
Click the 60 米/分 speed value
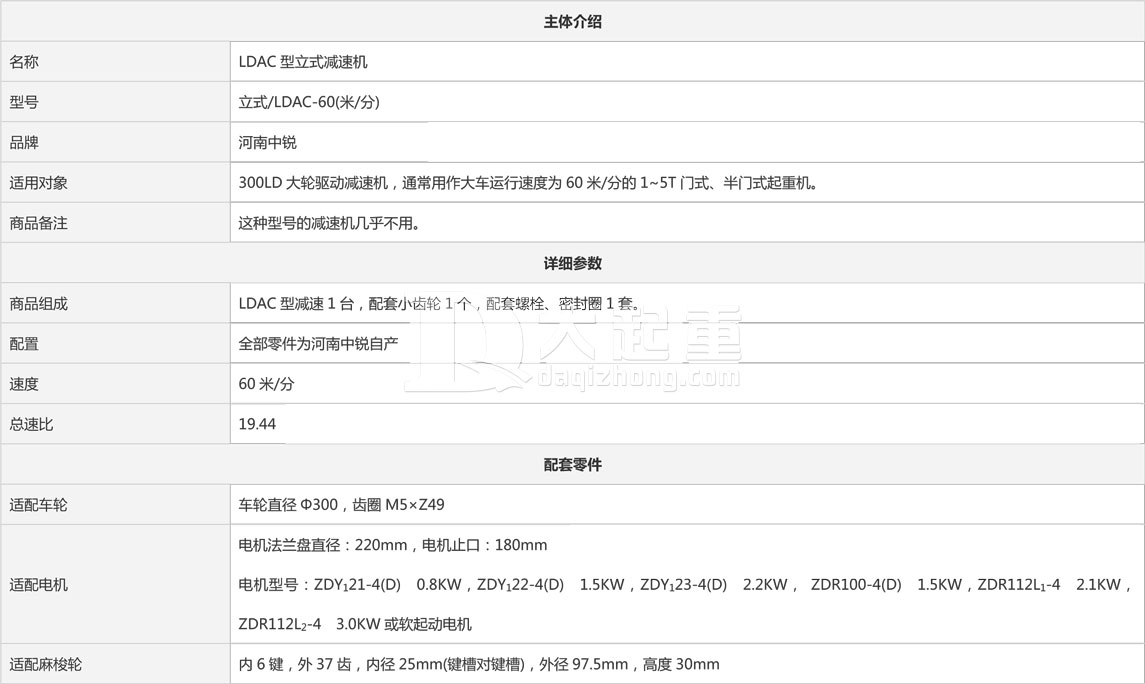(267, 383)
